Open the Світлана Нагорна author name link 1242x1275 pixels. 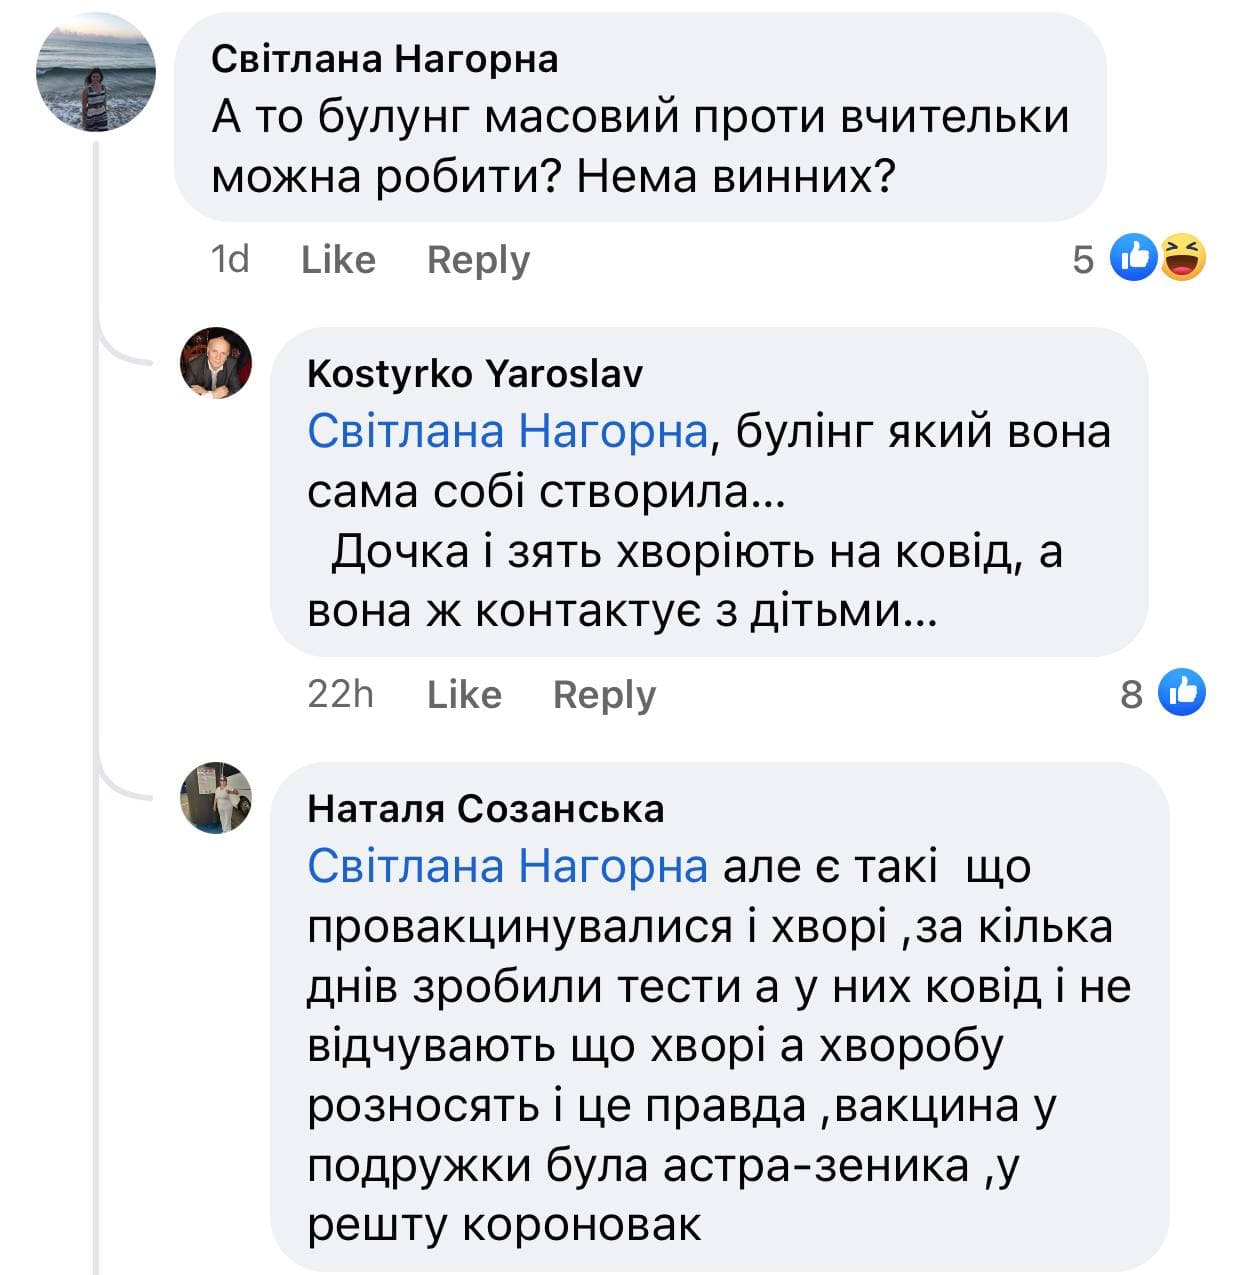(385, 59)
